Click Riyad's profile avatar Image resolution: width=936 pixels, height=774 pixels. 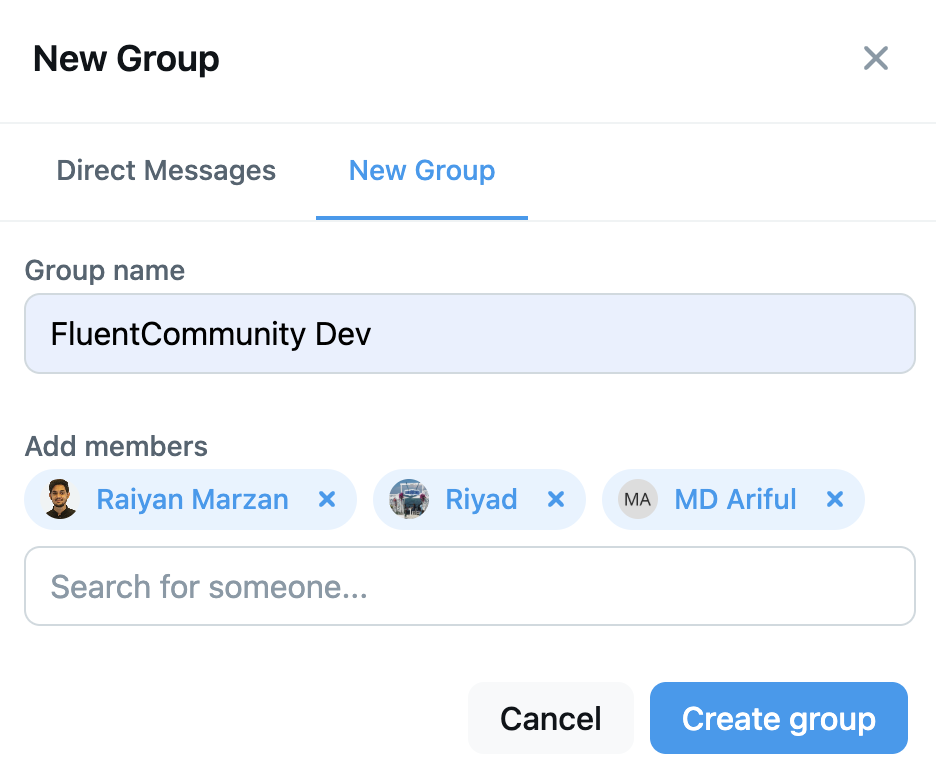point(409,499)
